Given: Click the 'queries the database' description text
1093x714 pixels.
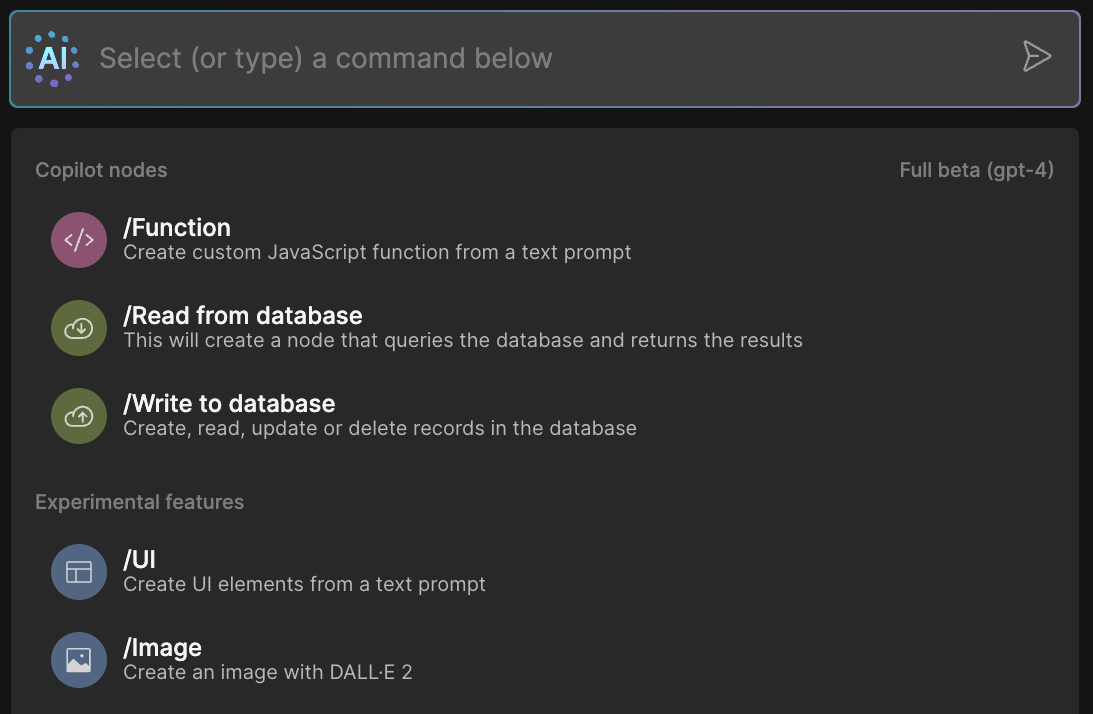Looking at the screenshot, I should [462, 340].
